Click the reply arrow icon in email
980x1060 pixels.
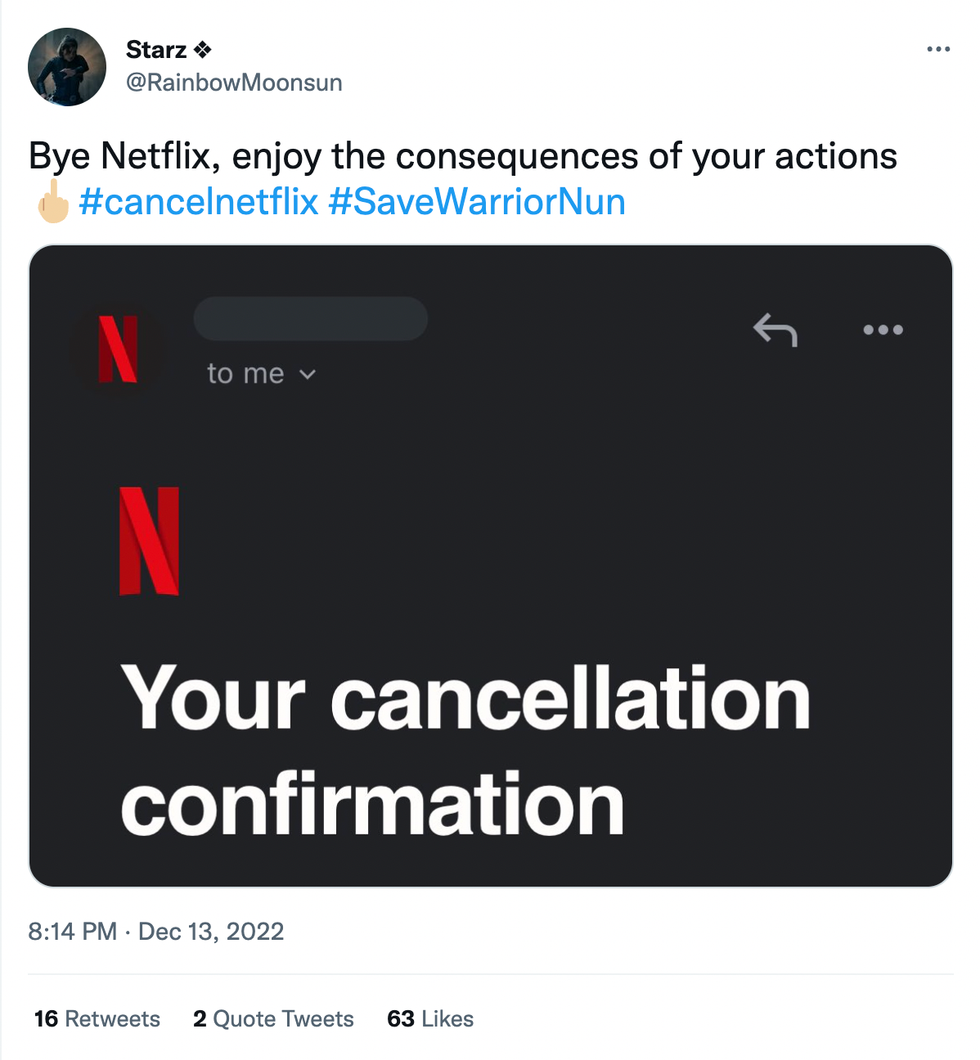(775, 329)
